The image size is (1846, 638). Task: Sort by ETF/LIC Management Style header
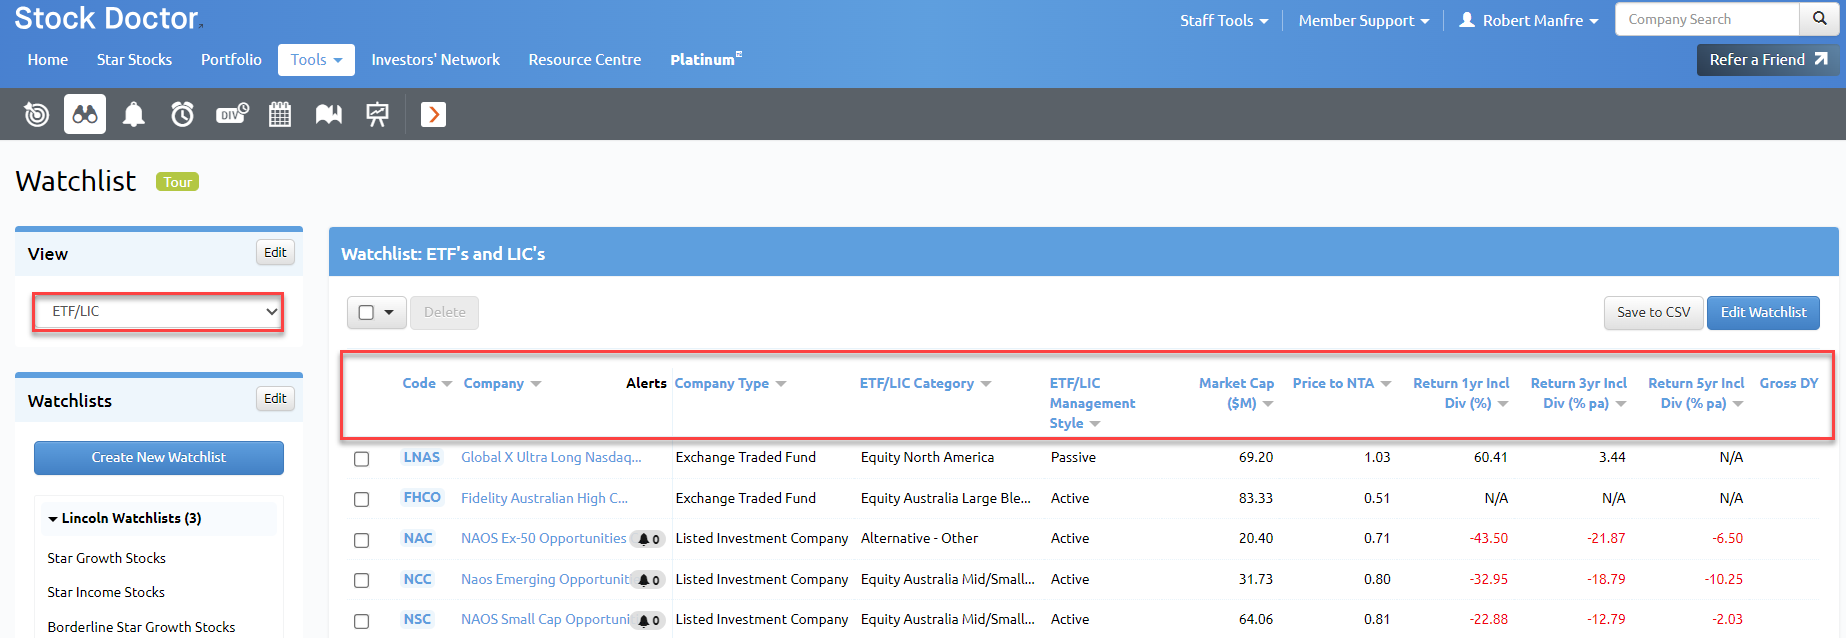point(1092,403)
